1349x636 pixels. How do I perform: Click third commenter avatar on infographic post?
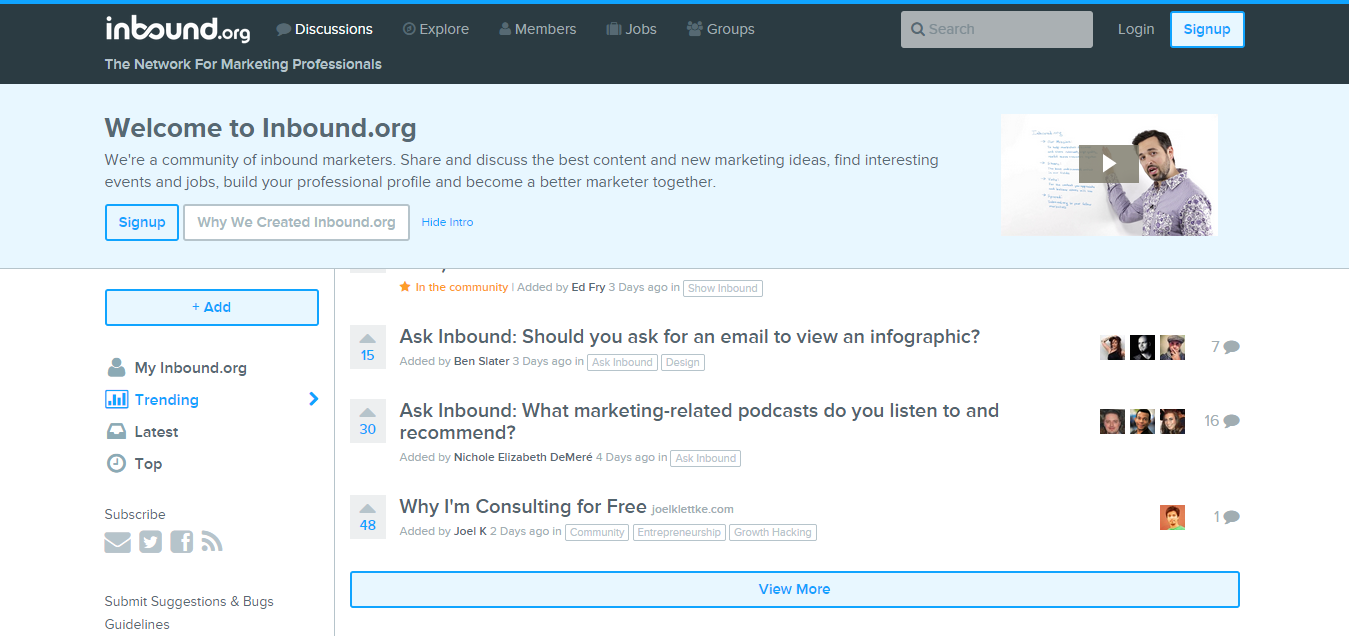click(x=1172, y=347)
